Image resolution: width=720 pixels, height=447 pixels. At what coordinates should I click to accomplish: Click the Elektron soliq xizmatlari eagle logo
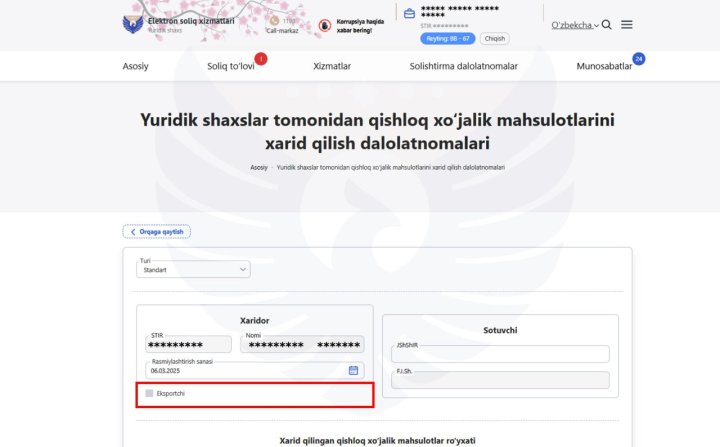[133, 24]
